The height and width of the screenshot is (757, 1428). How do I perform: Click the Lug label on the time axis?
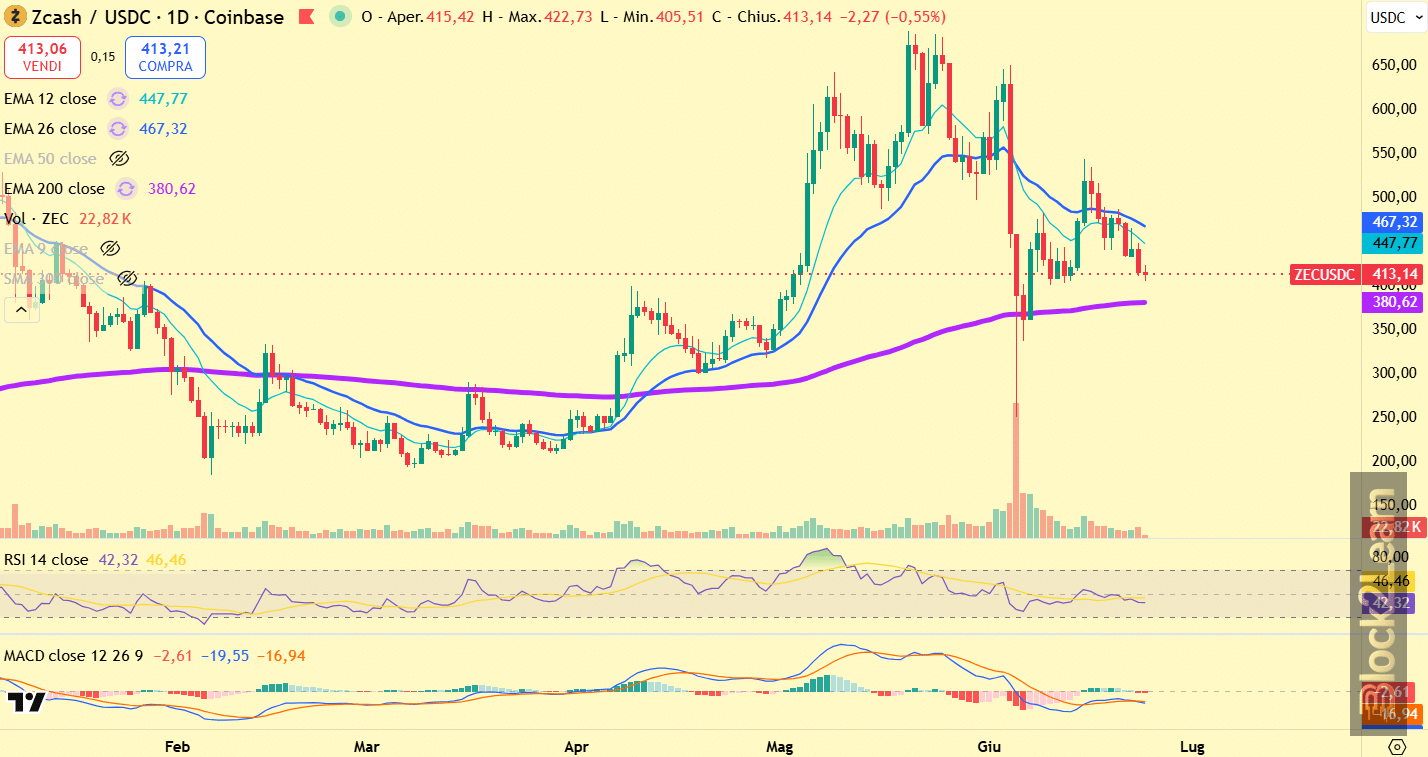pos(1191,746)
